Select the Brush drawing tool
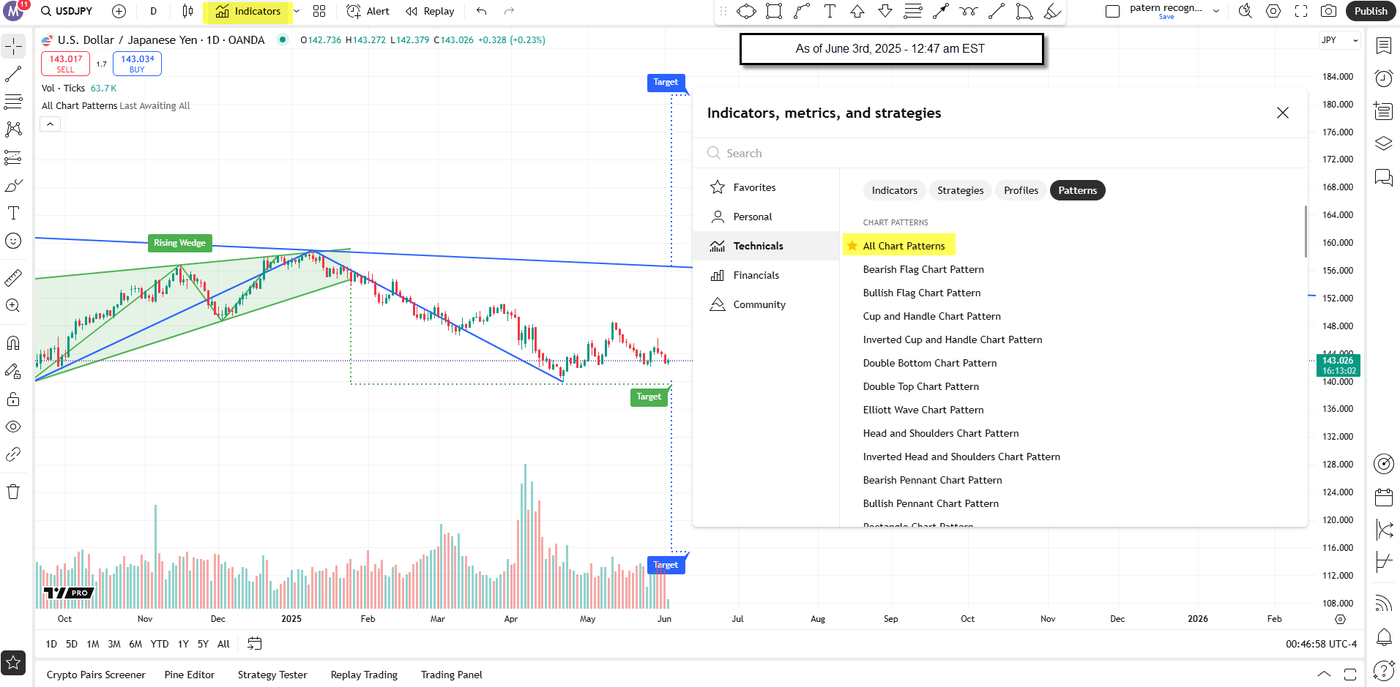The width and height of the screenshot is (1400, 687). pyautogui.click(x=14, y=184)
